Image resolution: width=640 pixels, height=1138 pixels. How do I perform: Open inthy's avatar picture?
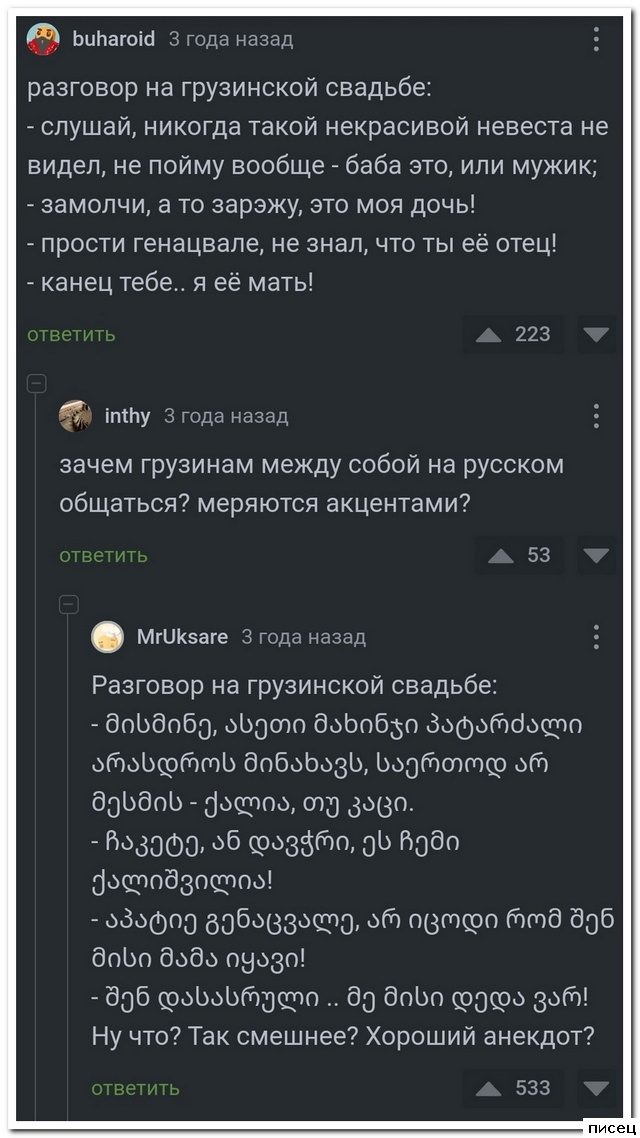click(76, 416)
